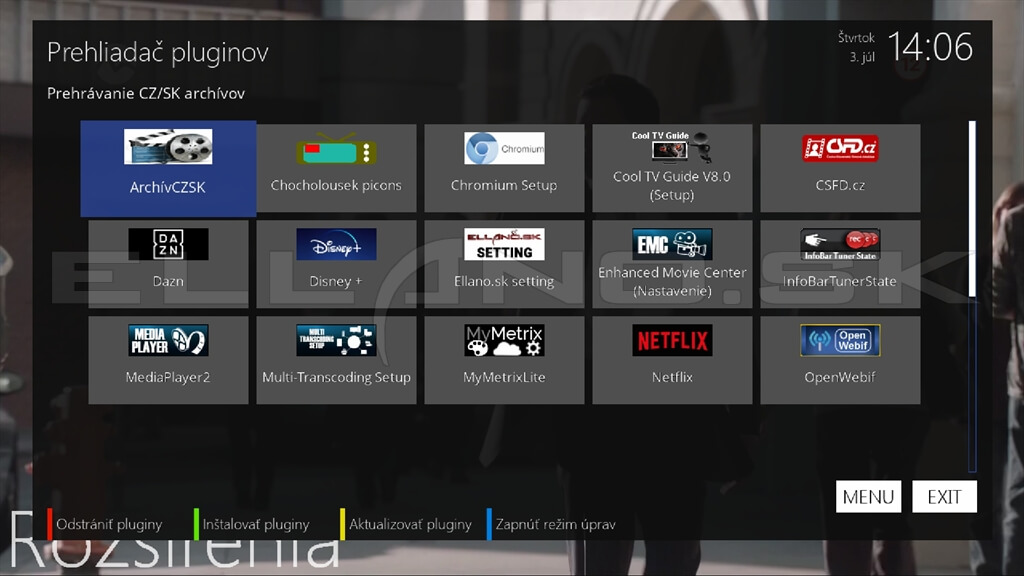
Task: Select the MyMetrixLite plugin
Action: [x=504, y=360]
